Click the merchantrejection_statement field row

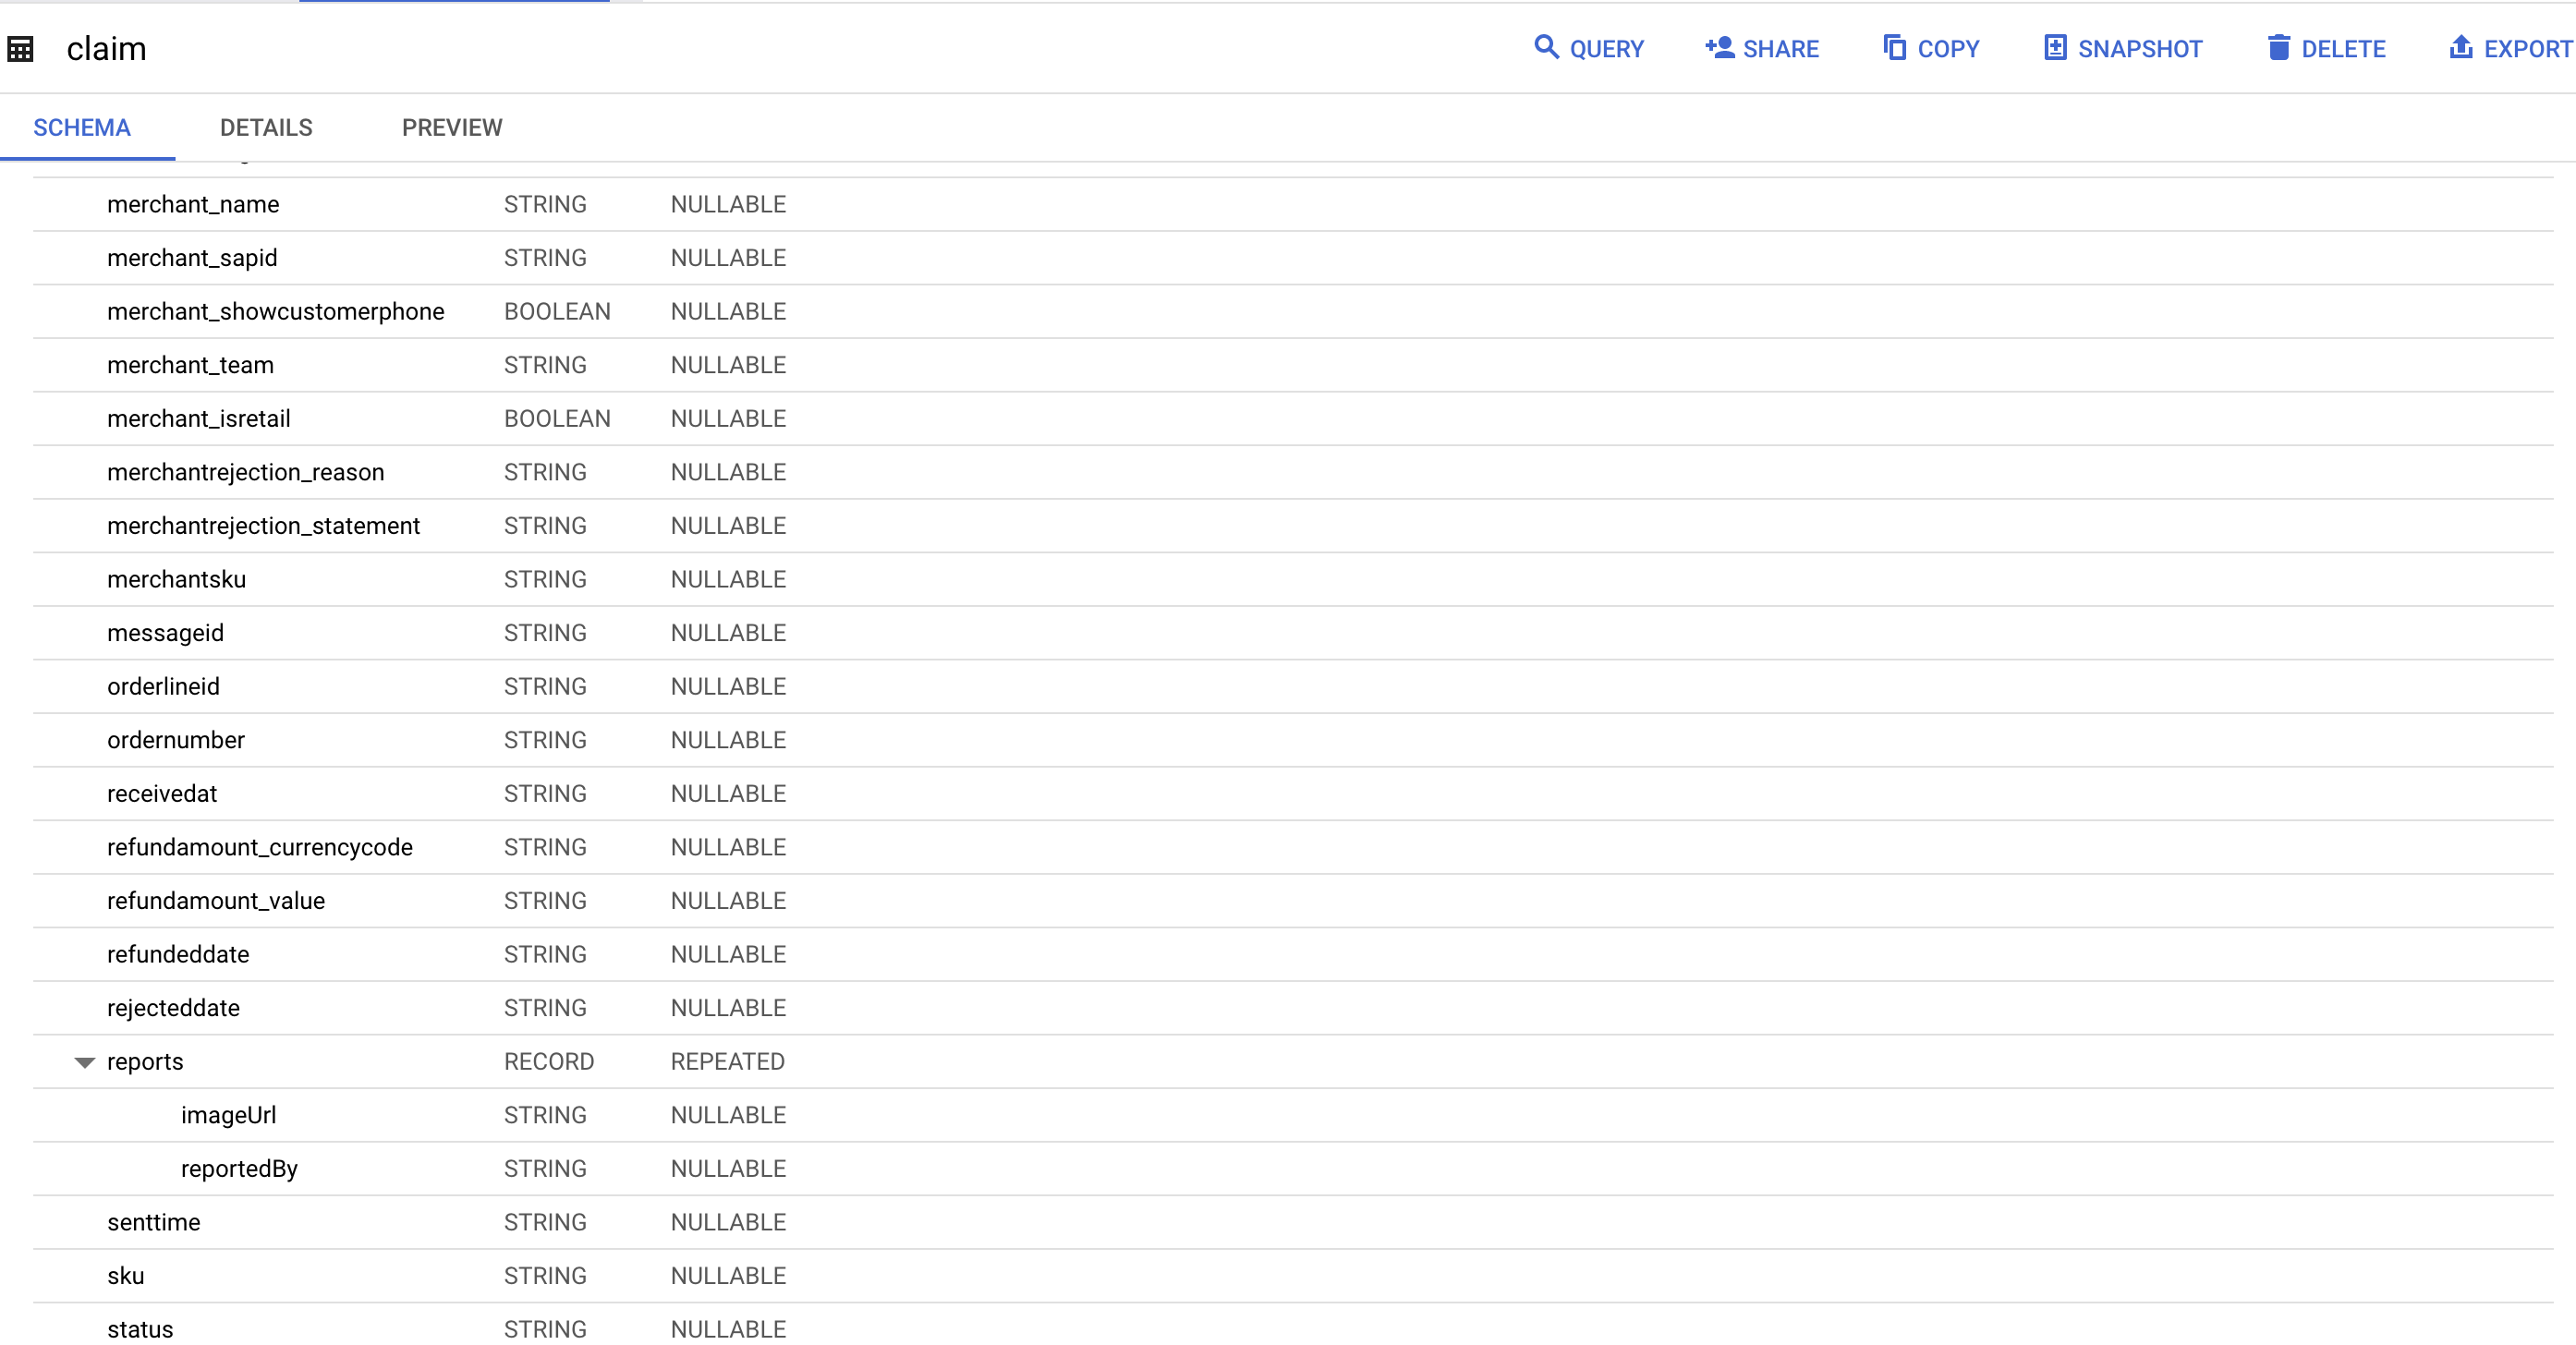[263, 526]
